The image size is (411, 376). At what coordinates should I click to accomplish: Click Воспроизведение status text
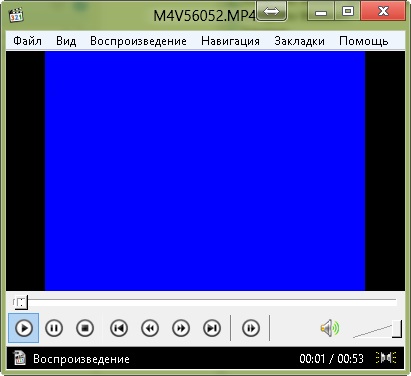[x=81, y=359]
